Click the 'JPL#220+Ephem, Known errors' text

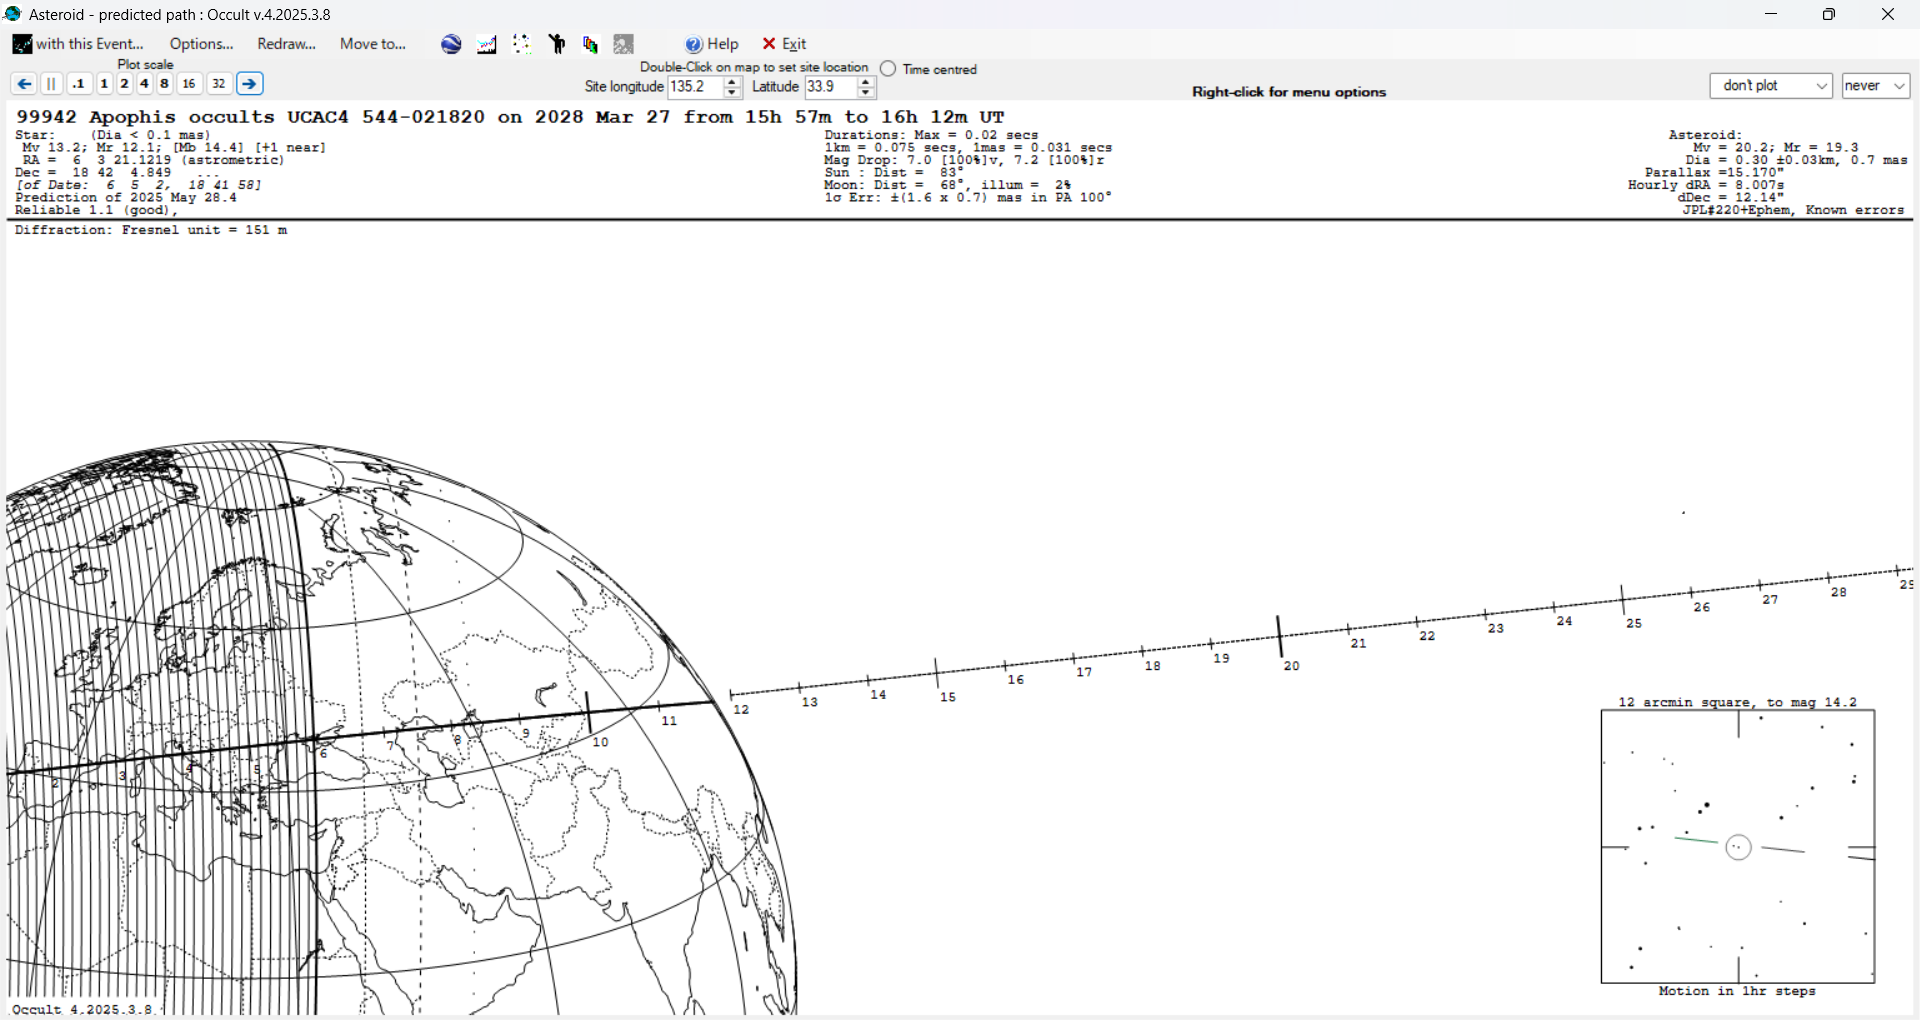pyautogui.click(x=1793, y=211)
